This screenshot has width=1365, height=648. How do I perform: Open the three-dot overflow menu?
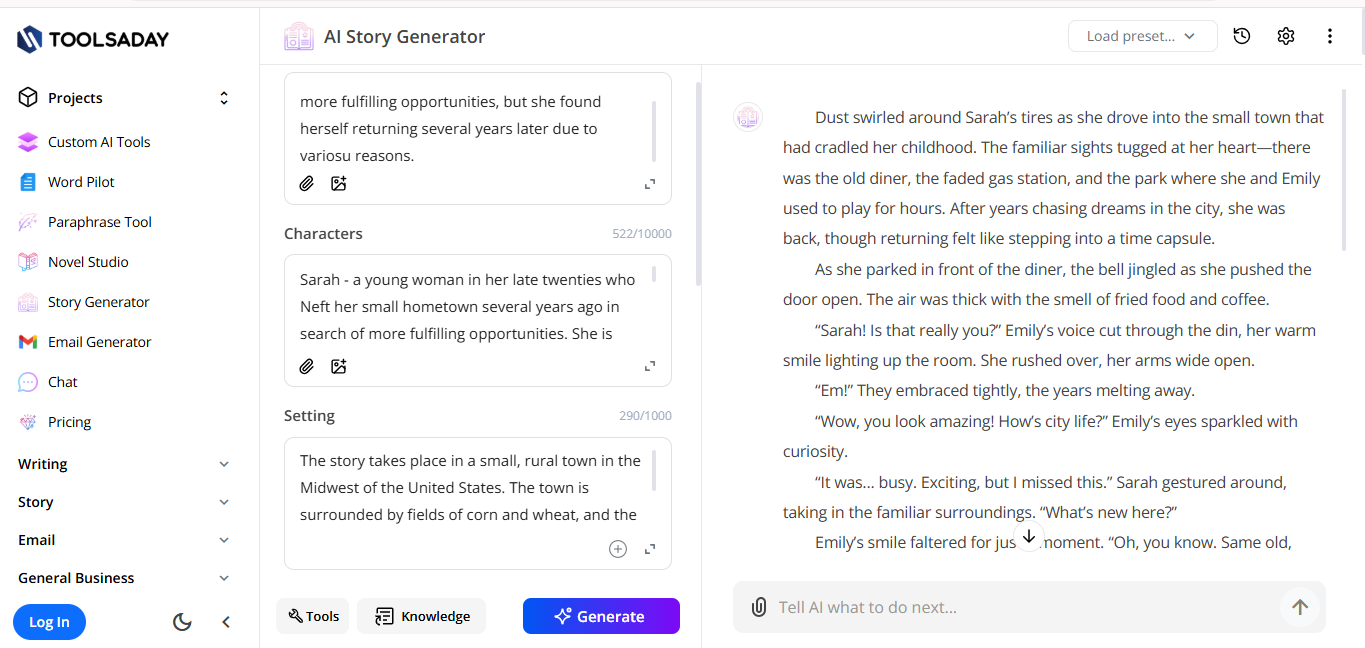(x=1330, y=35)
